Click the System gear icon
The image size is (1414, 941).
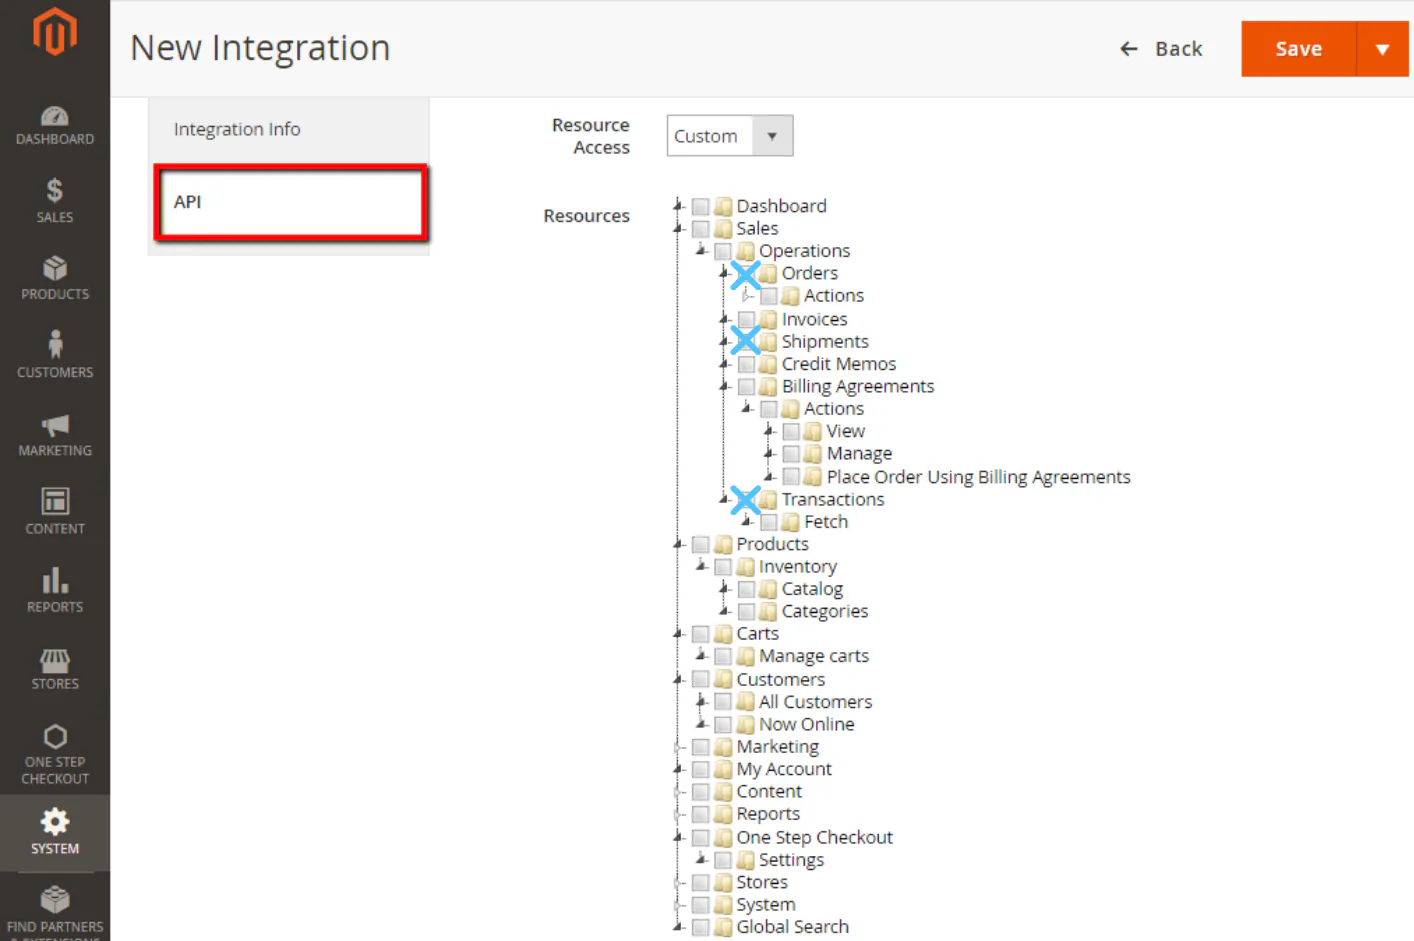55,832
